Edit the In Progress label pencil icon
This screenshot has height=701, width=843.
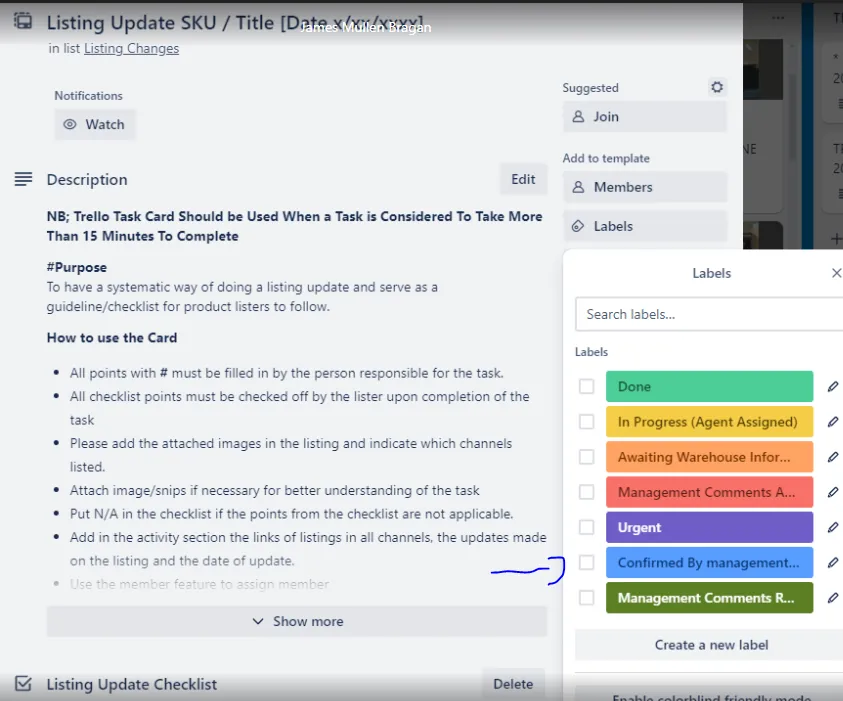tap(833, 422)
